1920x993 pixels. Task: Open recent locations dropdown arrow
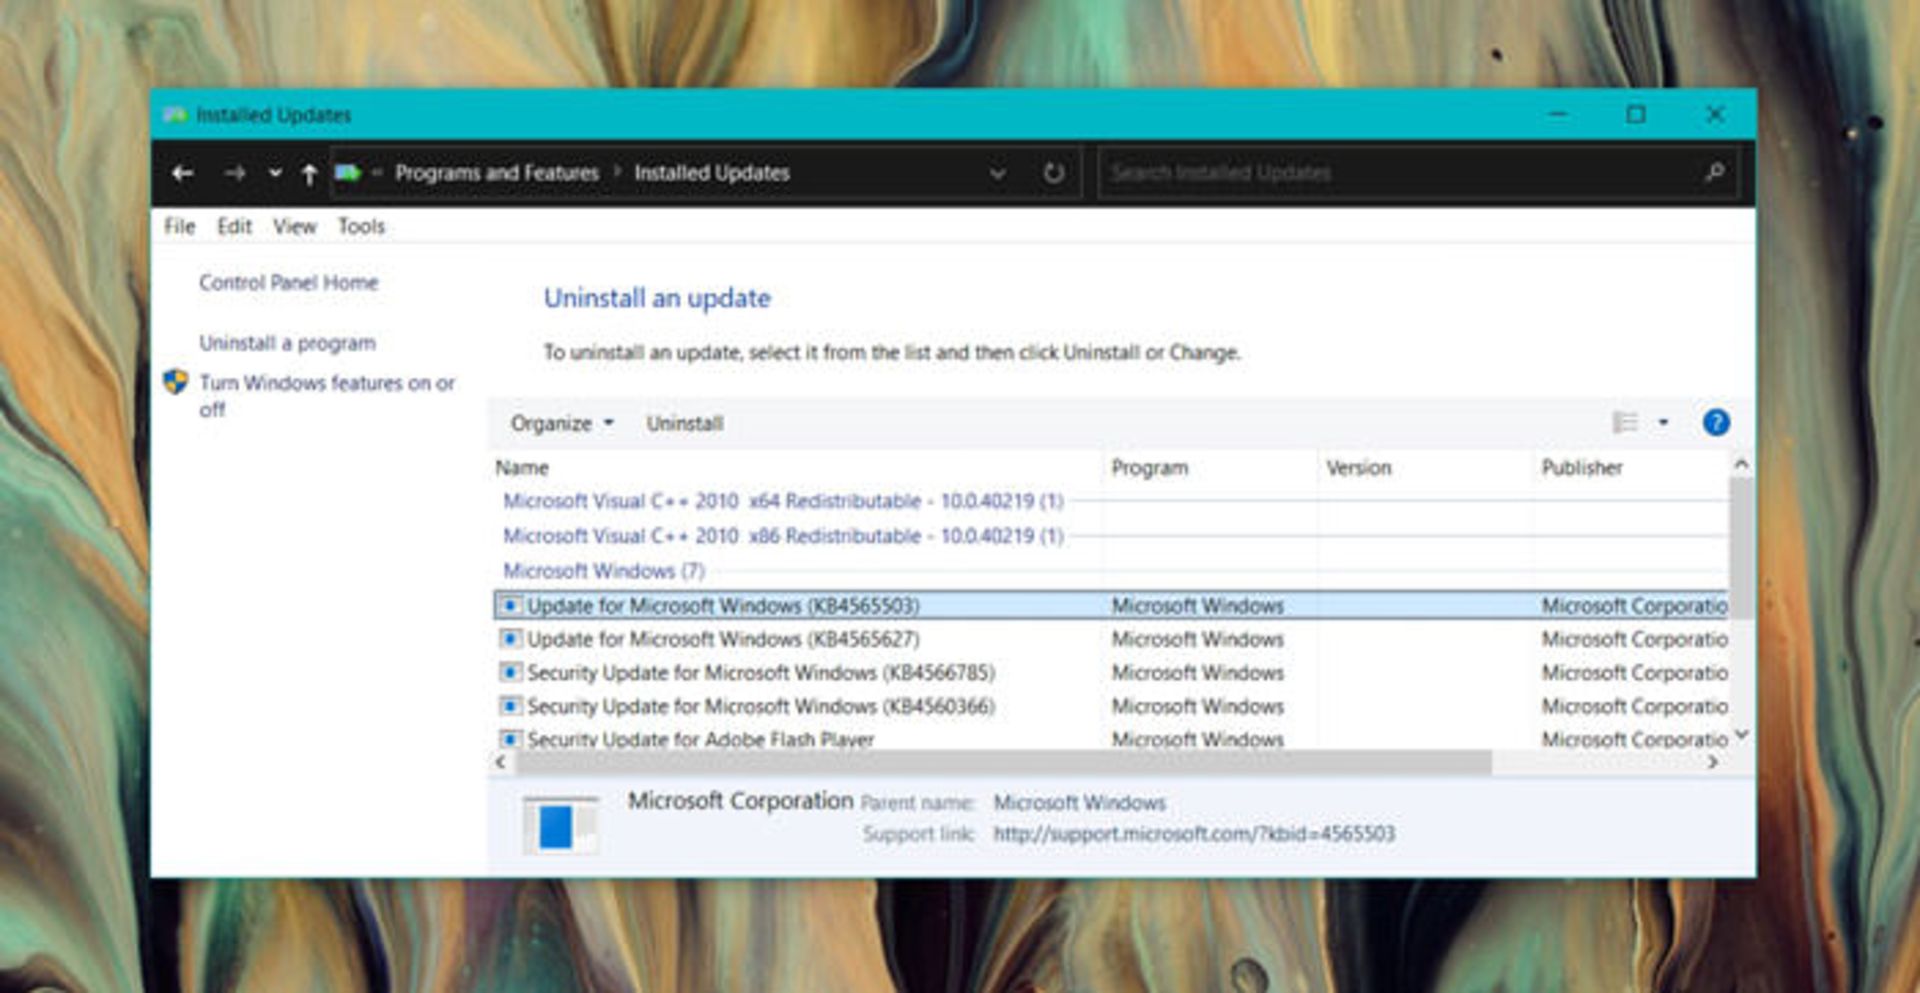click(274, 173)
